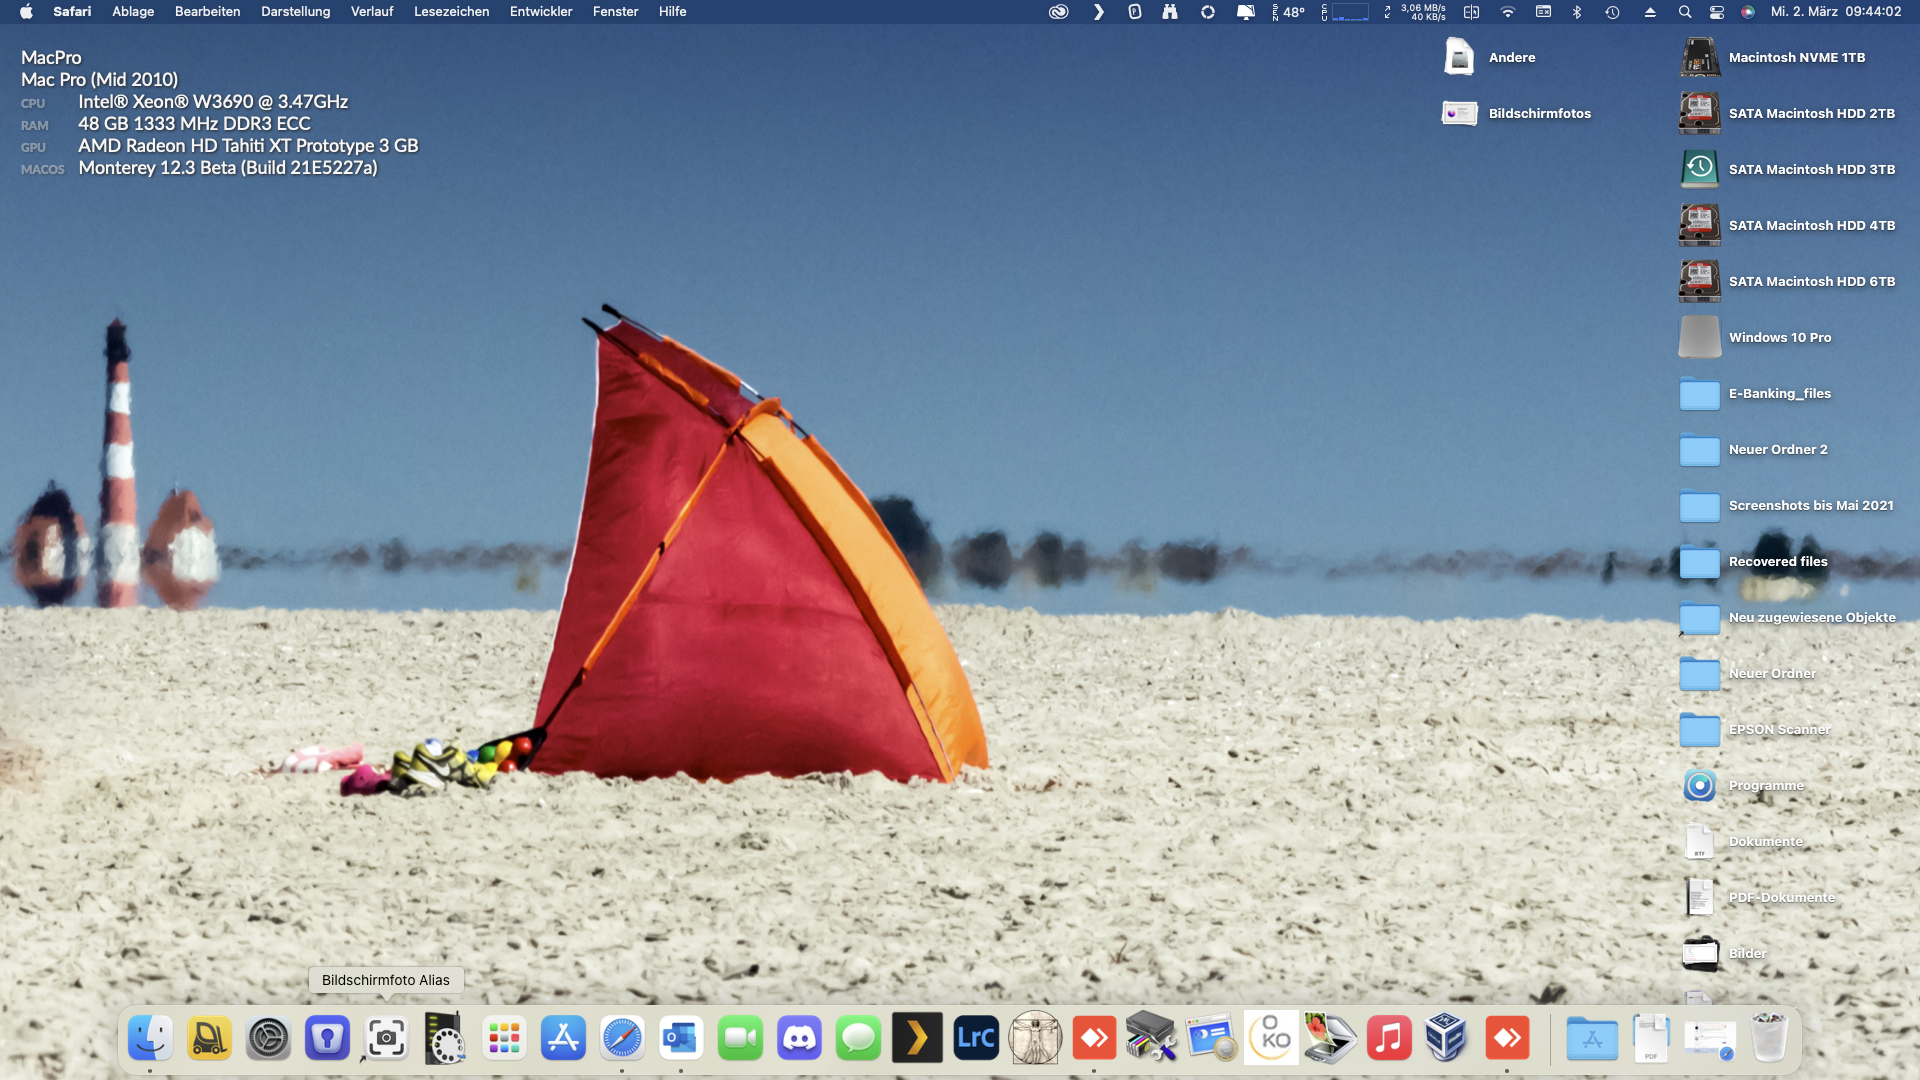Open Control Center in the menu bar

coord(1717,12)
